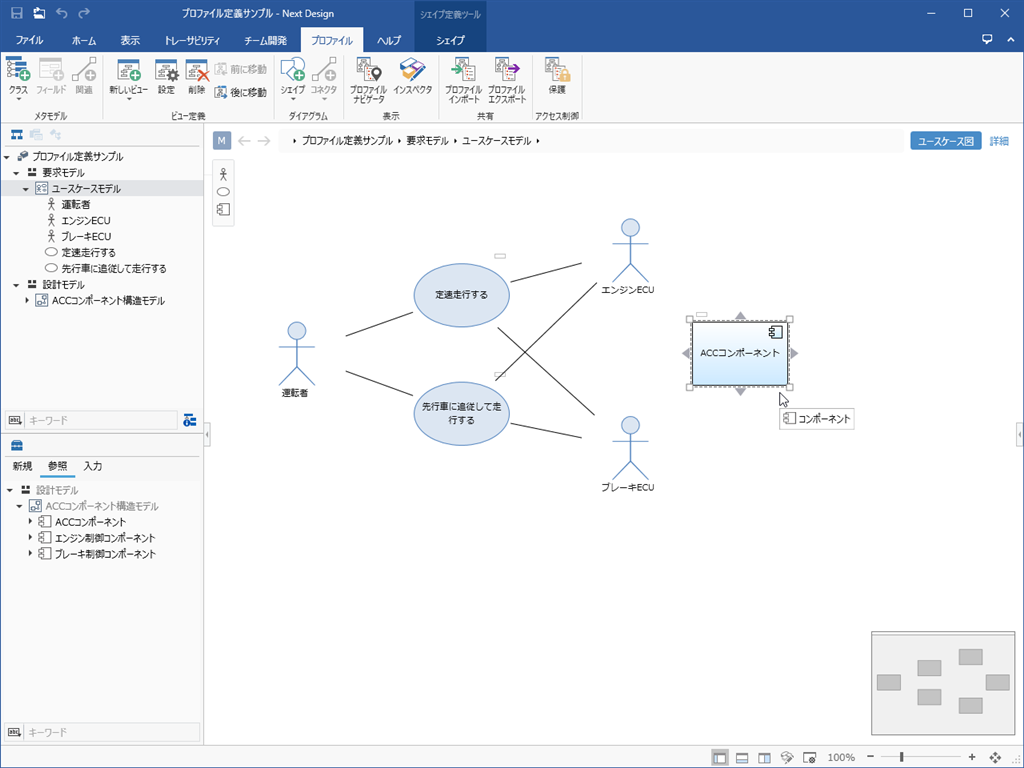The height and width of the screenshot is (768, 1024).
Task: Toggle the ユースケース図 view button
Action: 945,141
